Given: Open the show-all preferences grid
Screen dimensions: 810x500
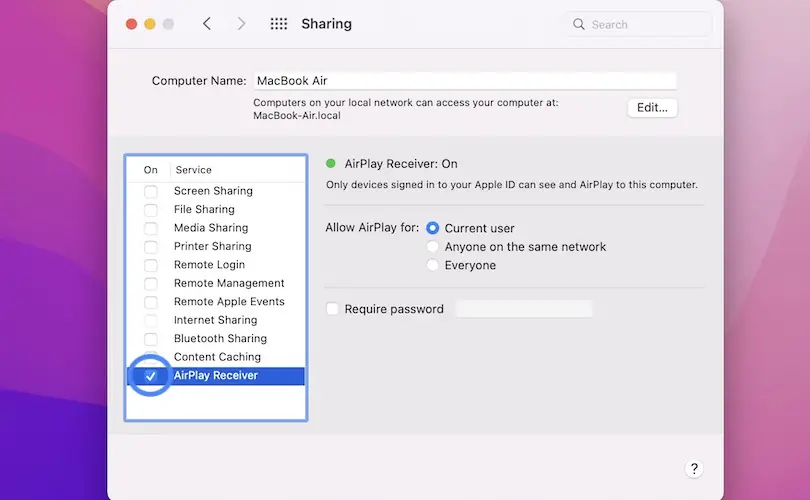Looking at the screenshot, I should [279, 24].
